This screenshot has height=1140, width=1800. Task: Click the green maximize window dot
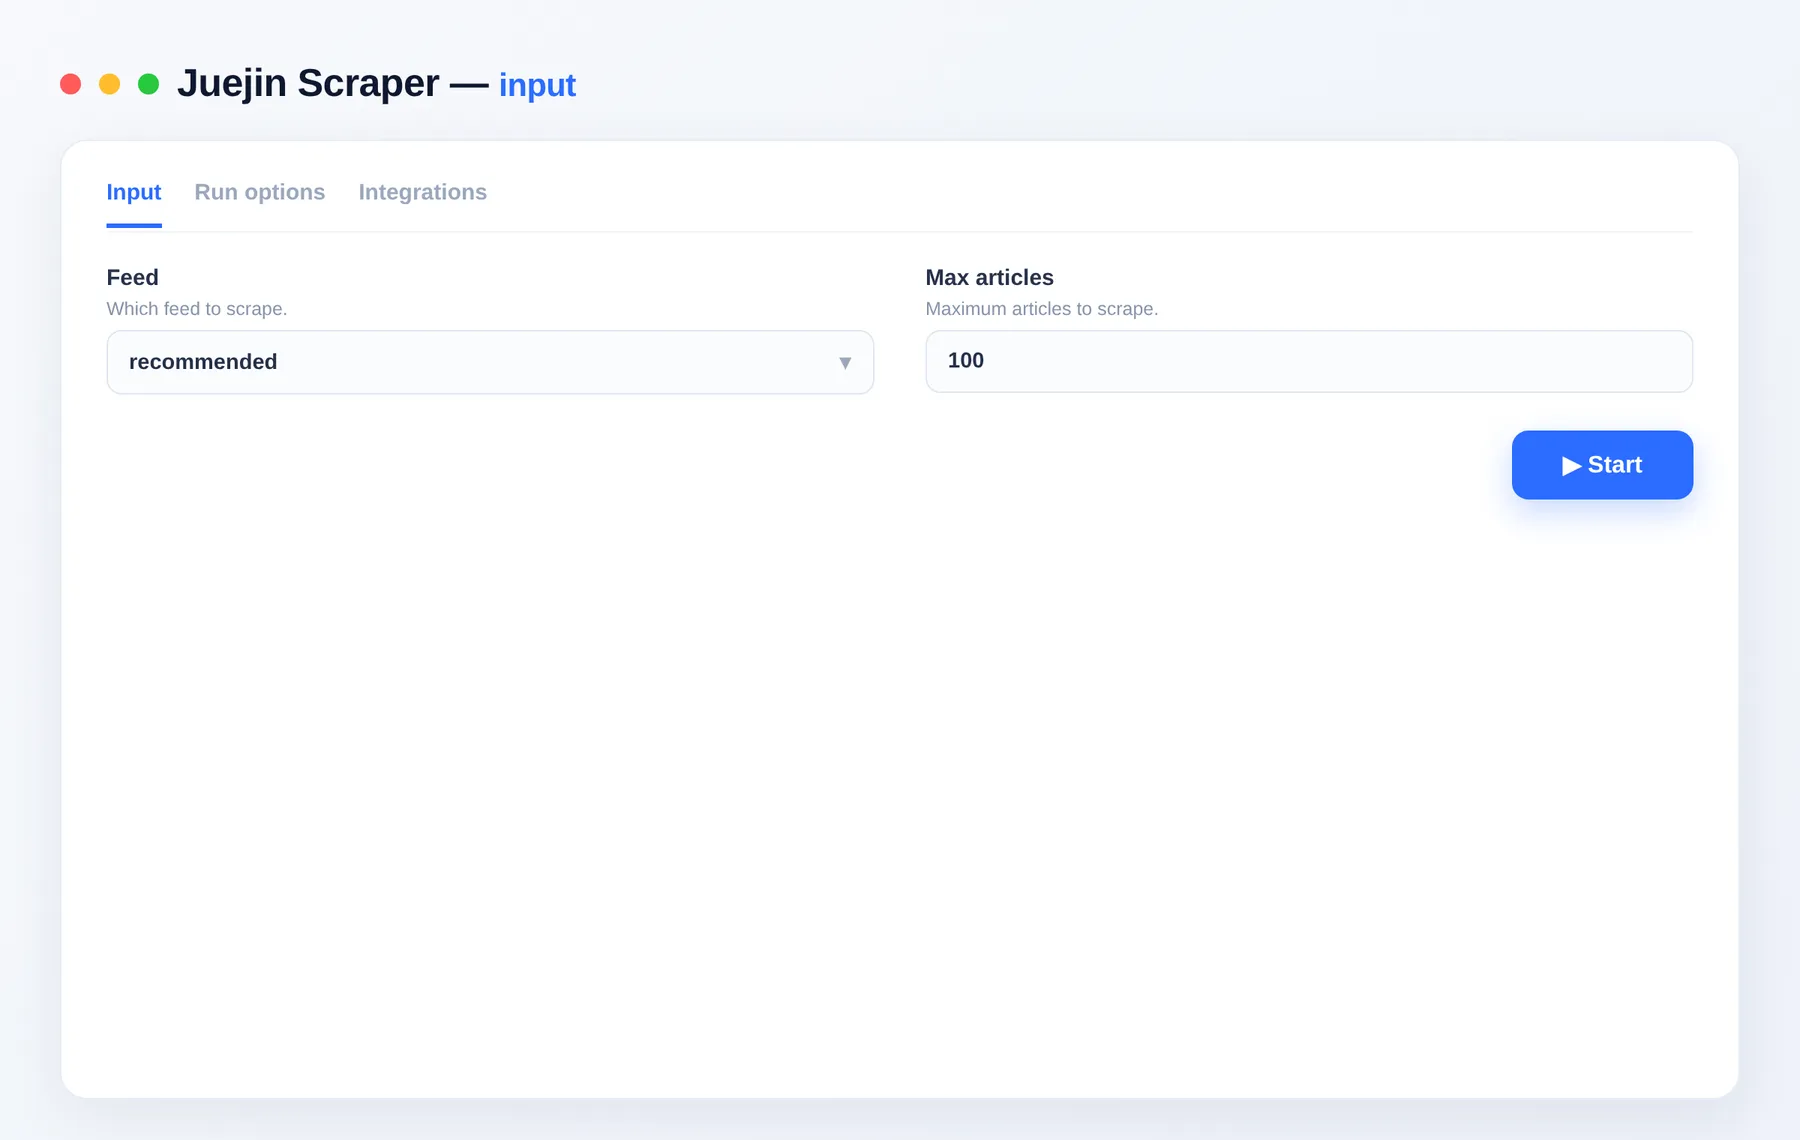point(148,84)
